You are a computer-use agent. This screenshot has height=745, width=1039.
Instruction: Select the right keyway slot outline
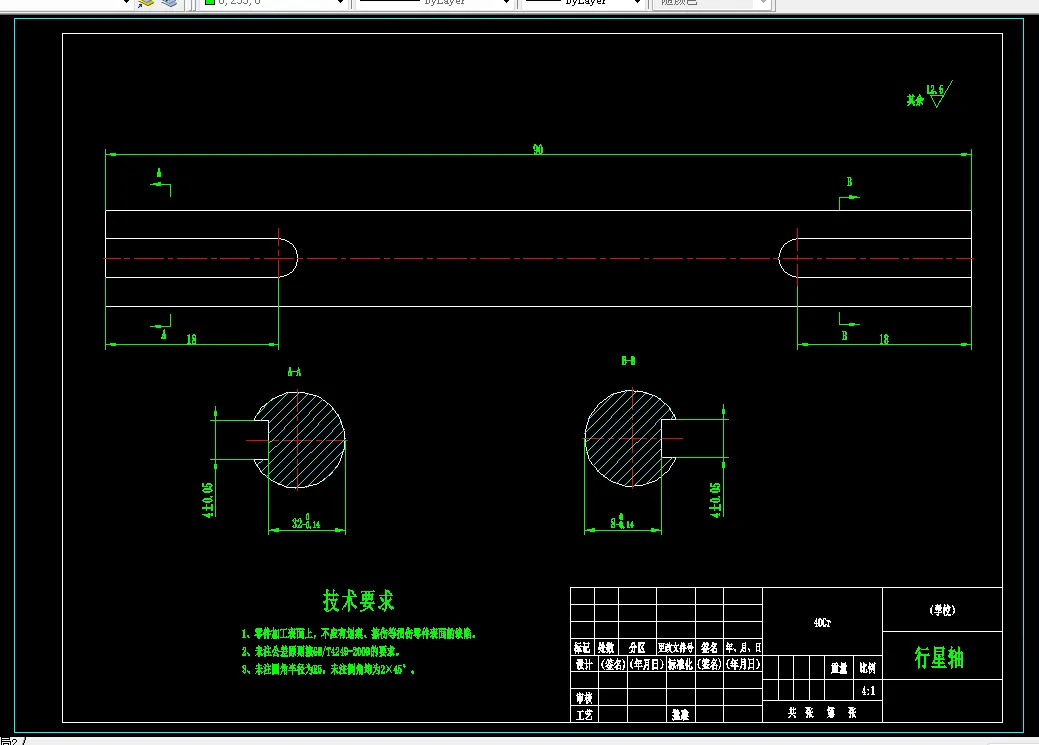[x=875, y=258]
